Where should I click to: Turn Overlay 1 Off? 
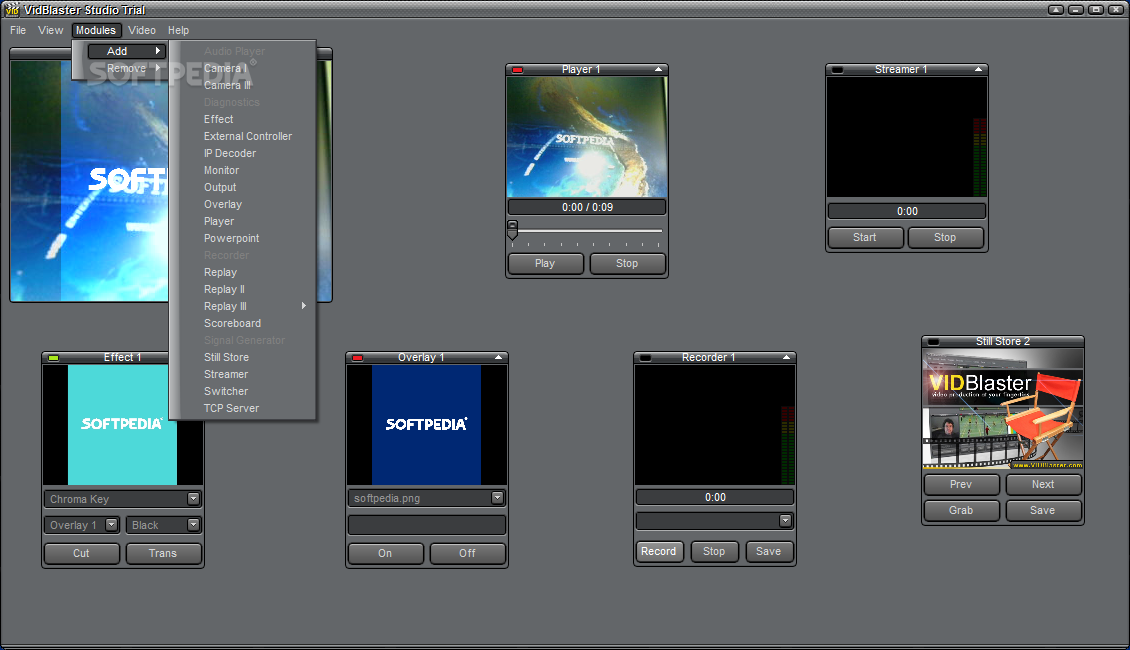468,553
